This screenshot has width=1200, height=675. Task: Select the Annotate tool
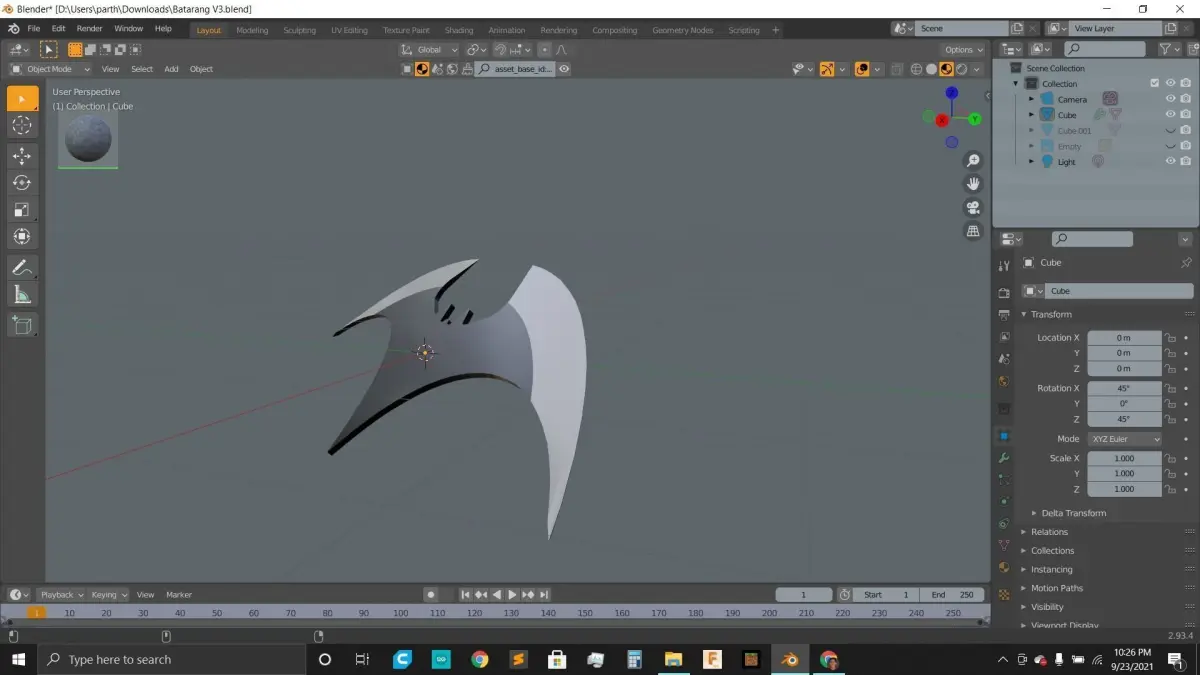pyautogui.click(x=22, y=268)
